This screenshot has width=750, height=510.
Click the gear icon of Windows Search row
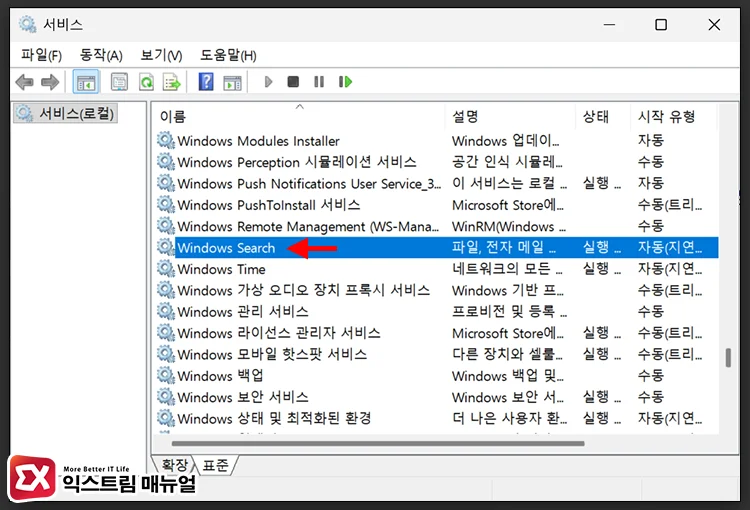(166, 247)
